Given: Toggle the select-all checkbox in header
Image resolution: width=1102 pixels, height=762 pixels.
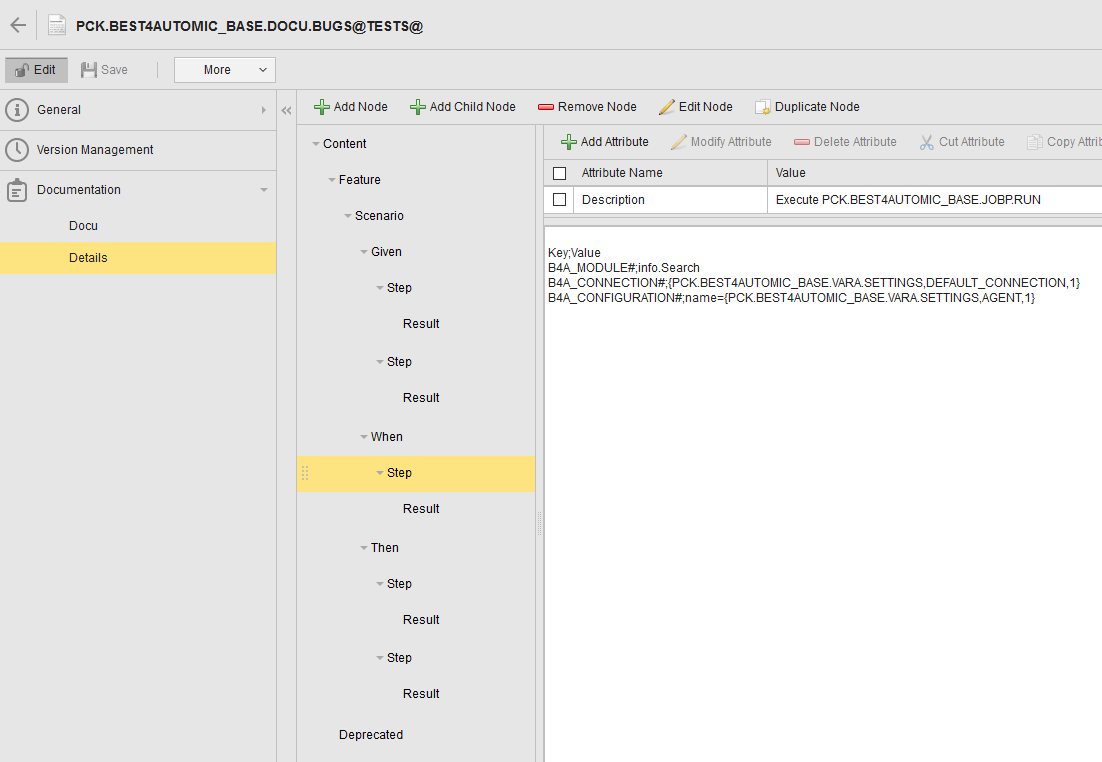Looking at the screenshot, I should coord(559,173).
